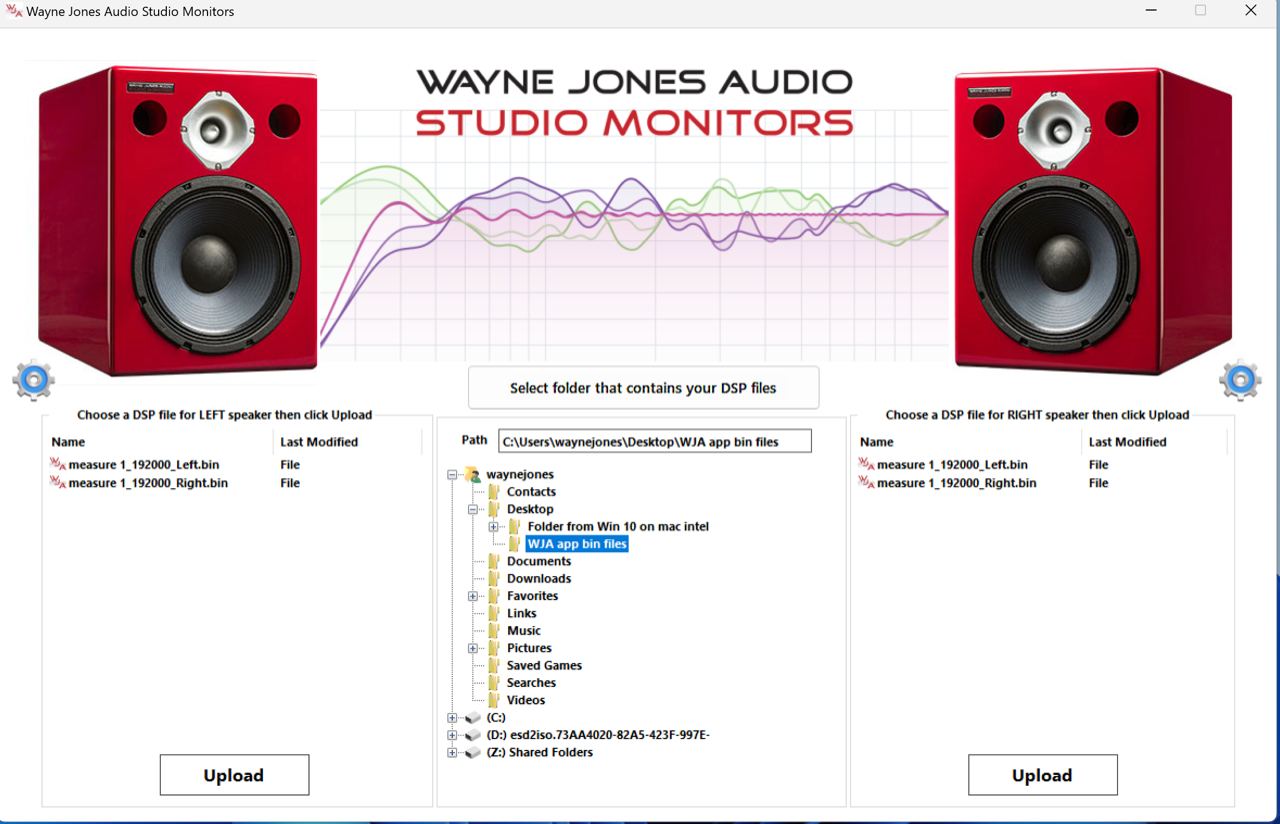Click the WJA app bin files folder icon
Screen dimensions: 1280x824
pos(515,544)
